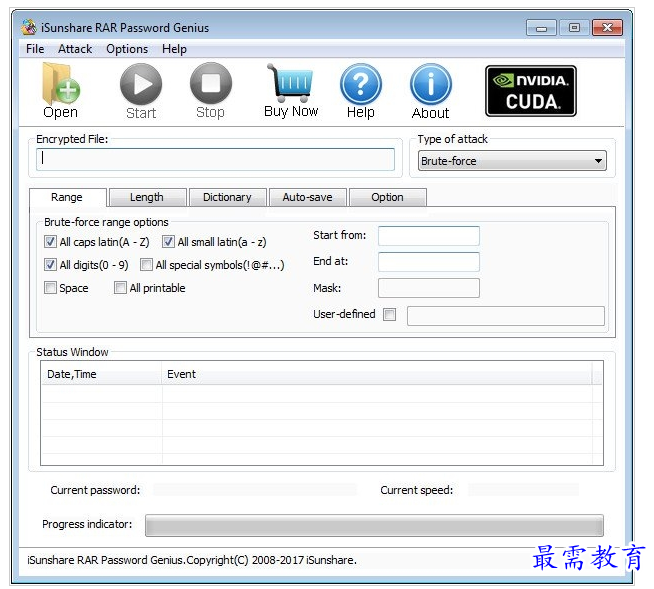The width and height of the screenshot is (654, 589).
Task: Click the Status Window label
Action: [x=72, y=352]
